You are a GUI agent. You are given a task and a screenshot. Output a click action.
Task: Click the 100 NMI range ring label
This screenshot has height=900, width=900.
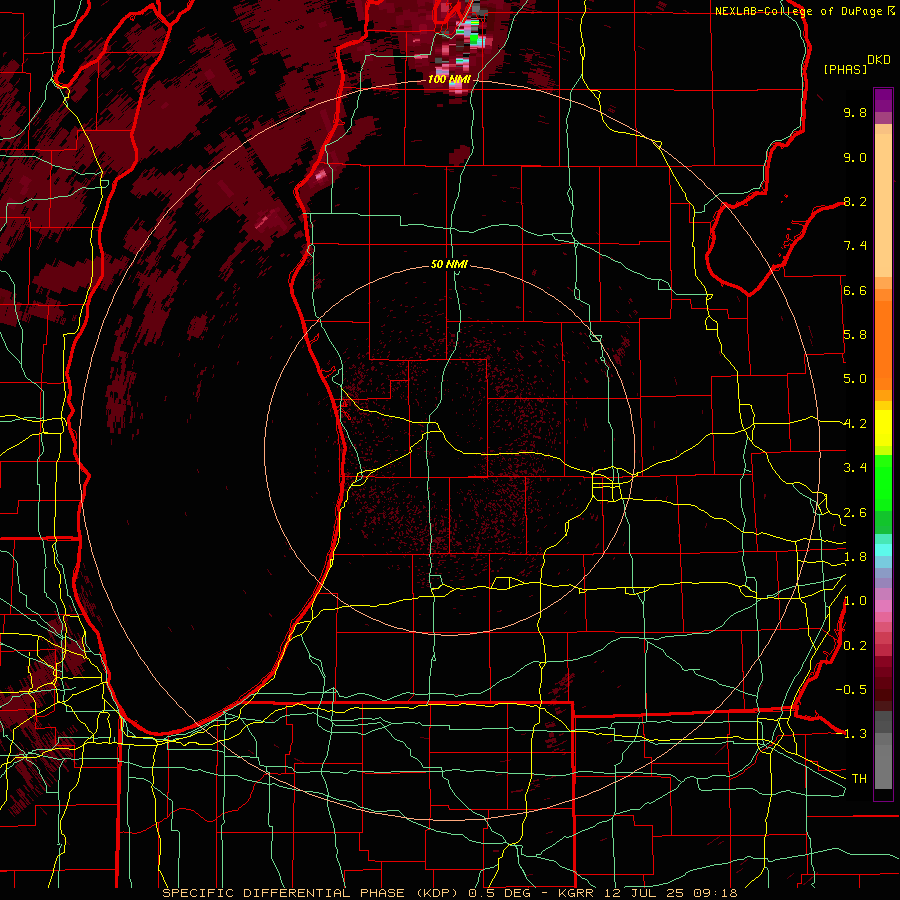449,79
